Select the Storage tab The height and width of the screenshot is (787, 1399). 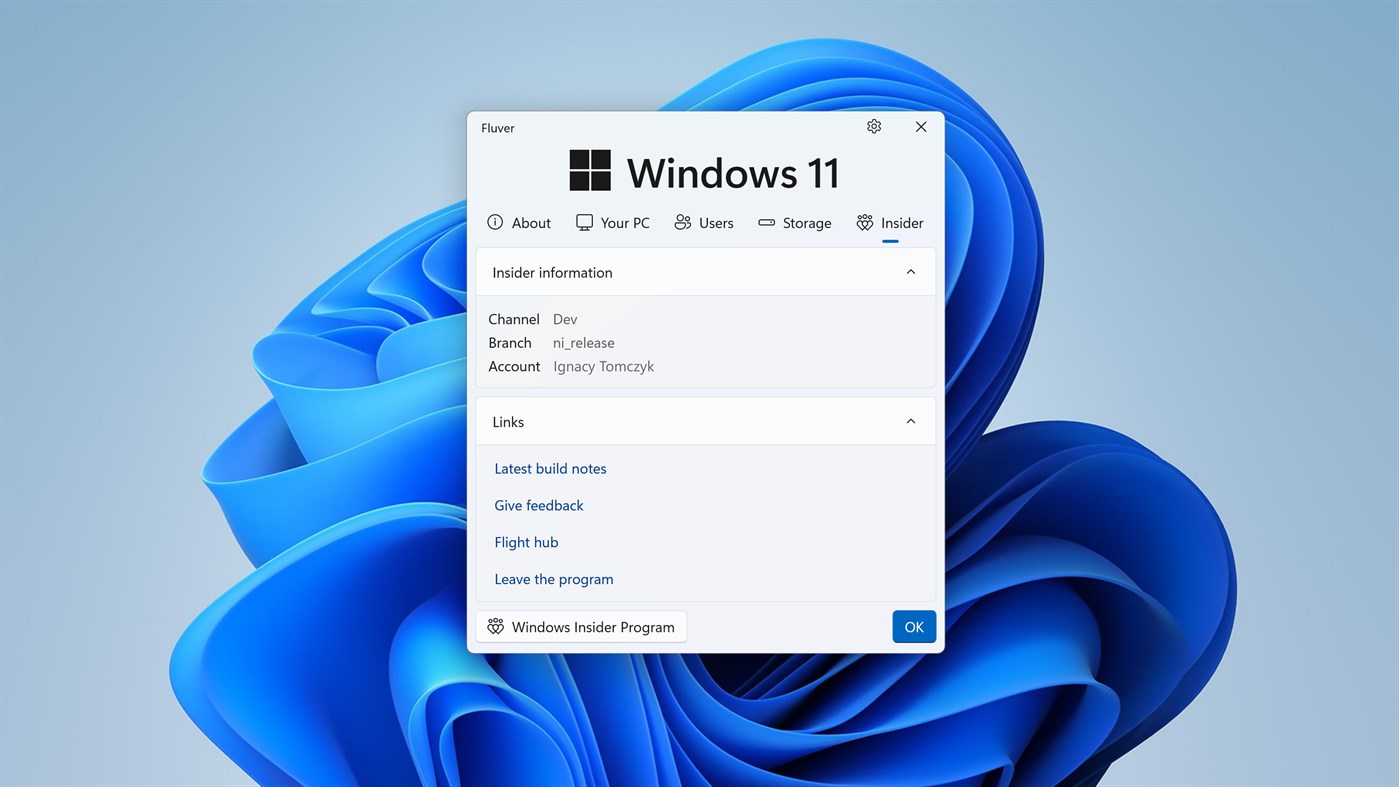click(795, 223)
